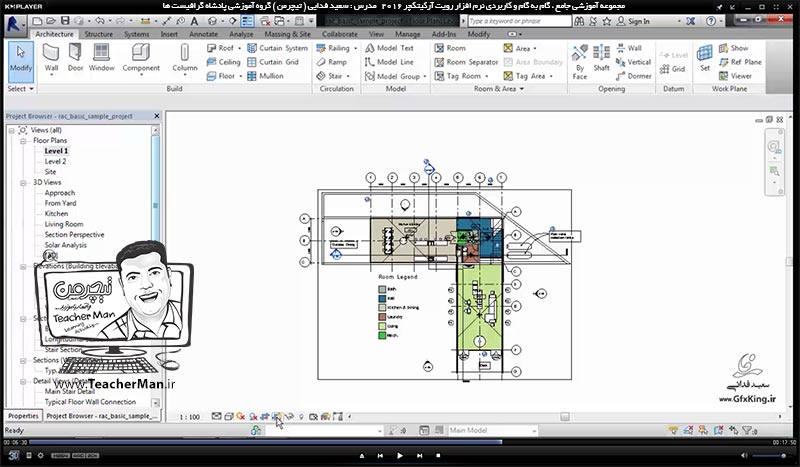The height and width of the screenshot is (467, 800).
Task: Switch to the Collaborate ribbon tab
Action: [339, 34]
